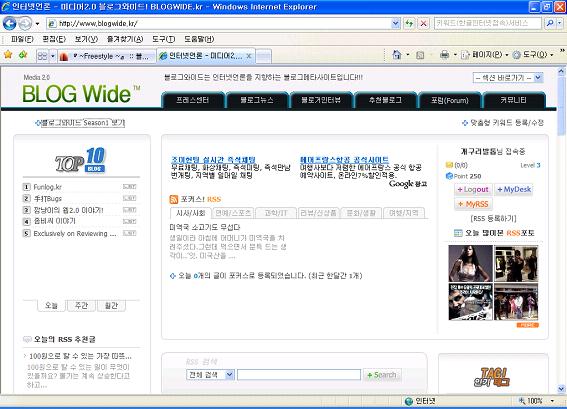The width and height of the screenshot is (567, 409).
Task: Click the 맞춤형 키워드 등록/수정 link
Action: point(507,123)
